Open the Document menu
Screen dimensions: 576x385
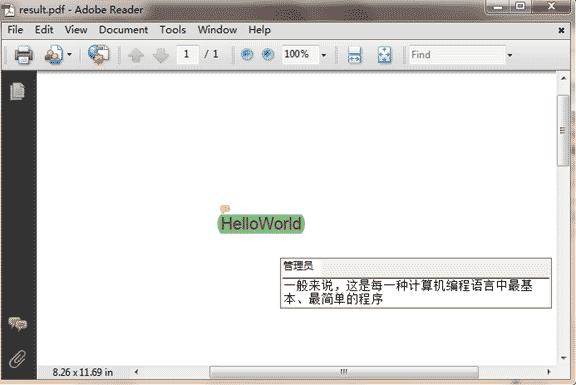(123, 30)
